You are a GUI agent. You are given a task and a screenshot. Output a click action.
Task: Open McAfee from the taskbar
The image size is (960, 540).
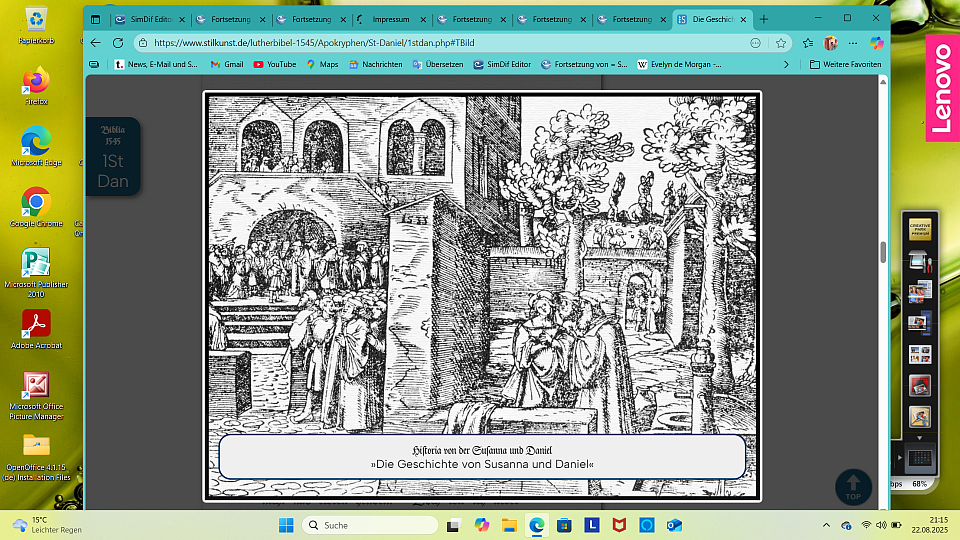(x=620, y=525)
